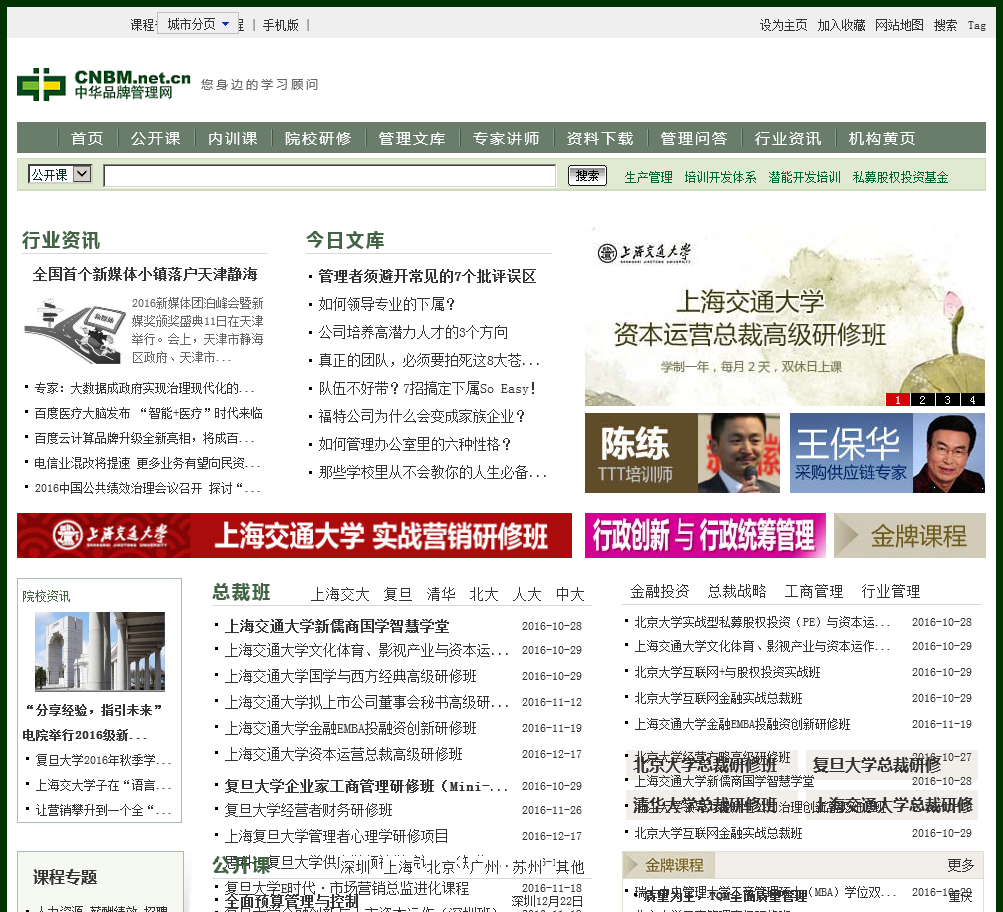Image resolution: width=1003 pixels, height=912 pixels.
Task: Click the 私募股权投资基金 hot keyword
Action: point(901,177)
